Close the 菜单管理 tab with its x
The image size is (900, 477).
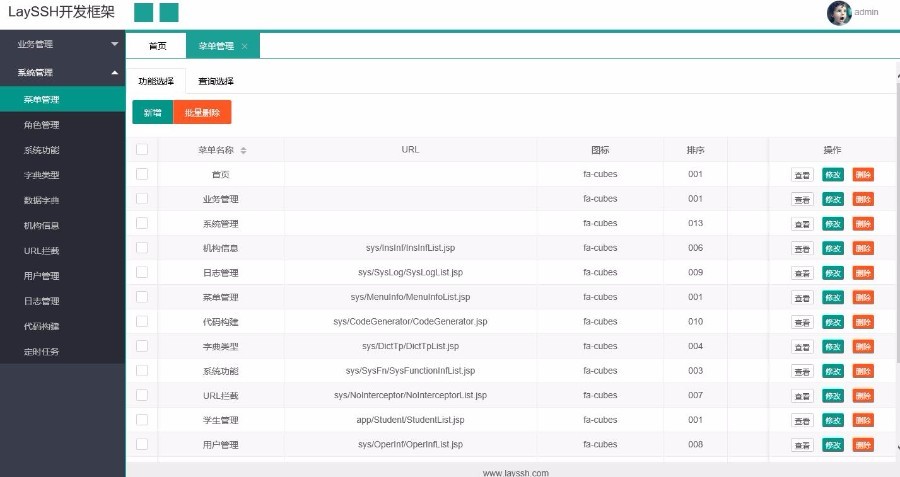click(x=245, y=46)
